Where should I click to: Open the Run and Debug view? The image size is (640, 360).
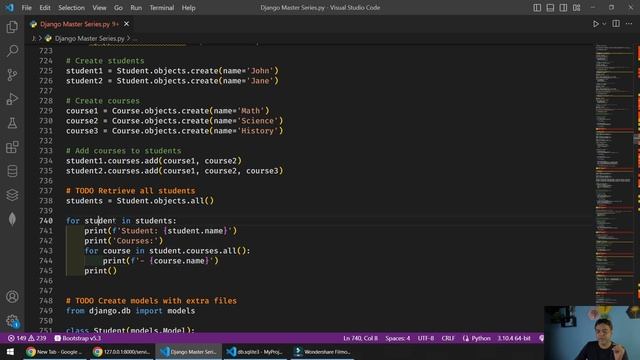tap(12, 99)
